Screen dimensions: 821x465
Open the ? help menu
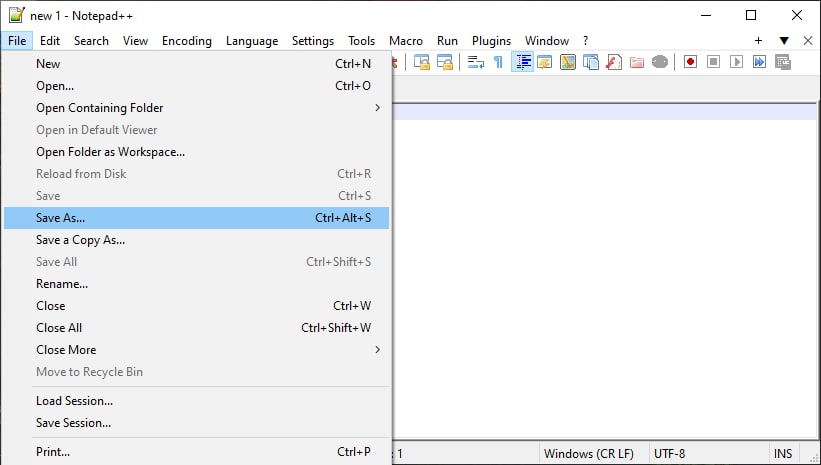coord(585,41)
